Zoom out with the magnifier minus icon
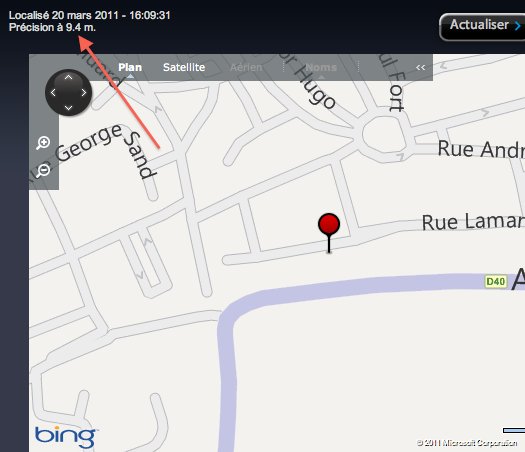The width and height of the screenshot is (525, 452). [43, 171]
